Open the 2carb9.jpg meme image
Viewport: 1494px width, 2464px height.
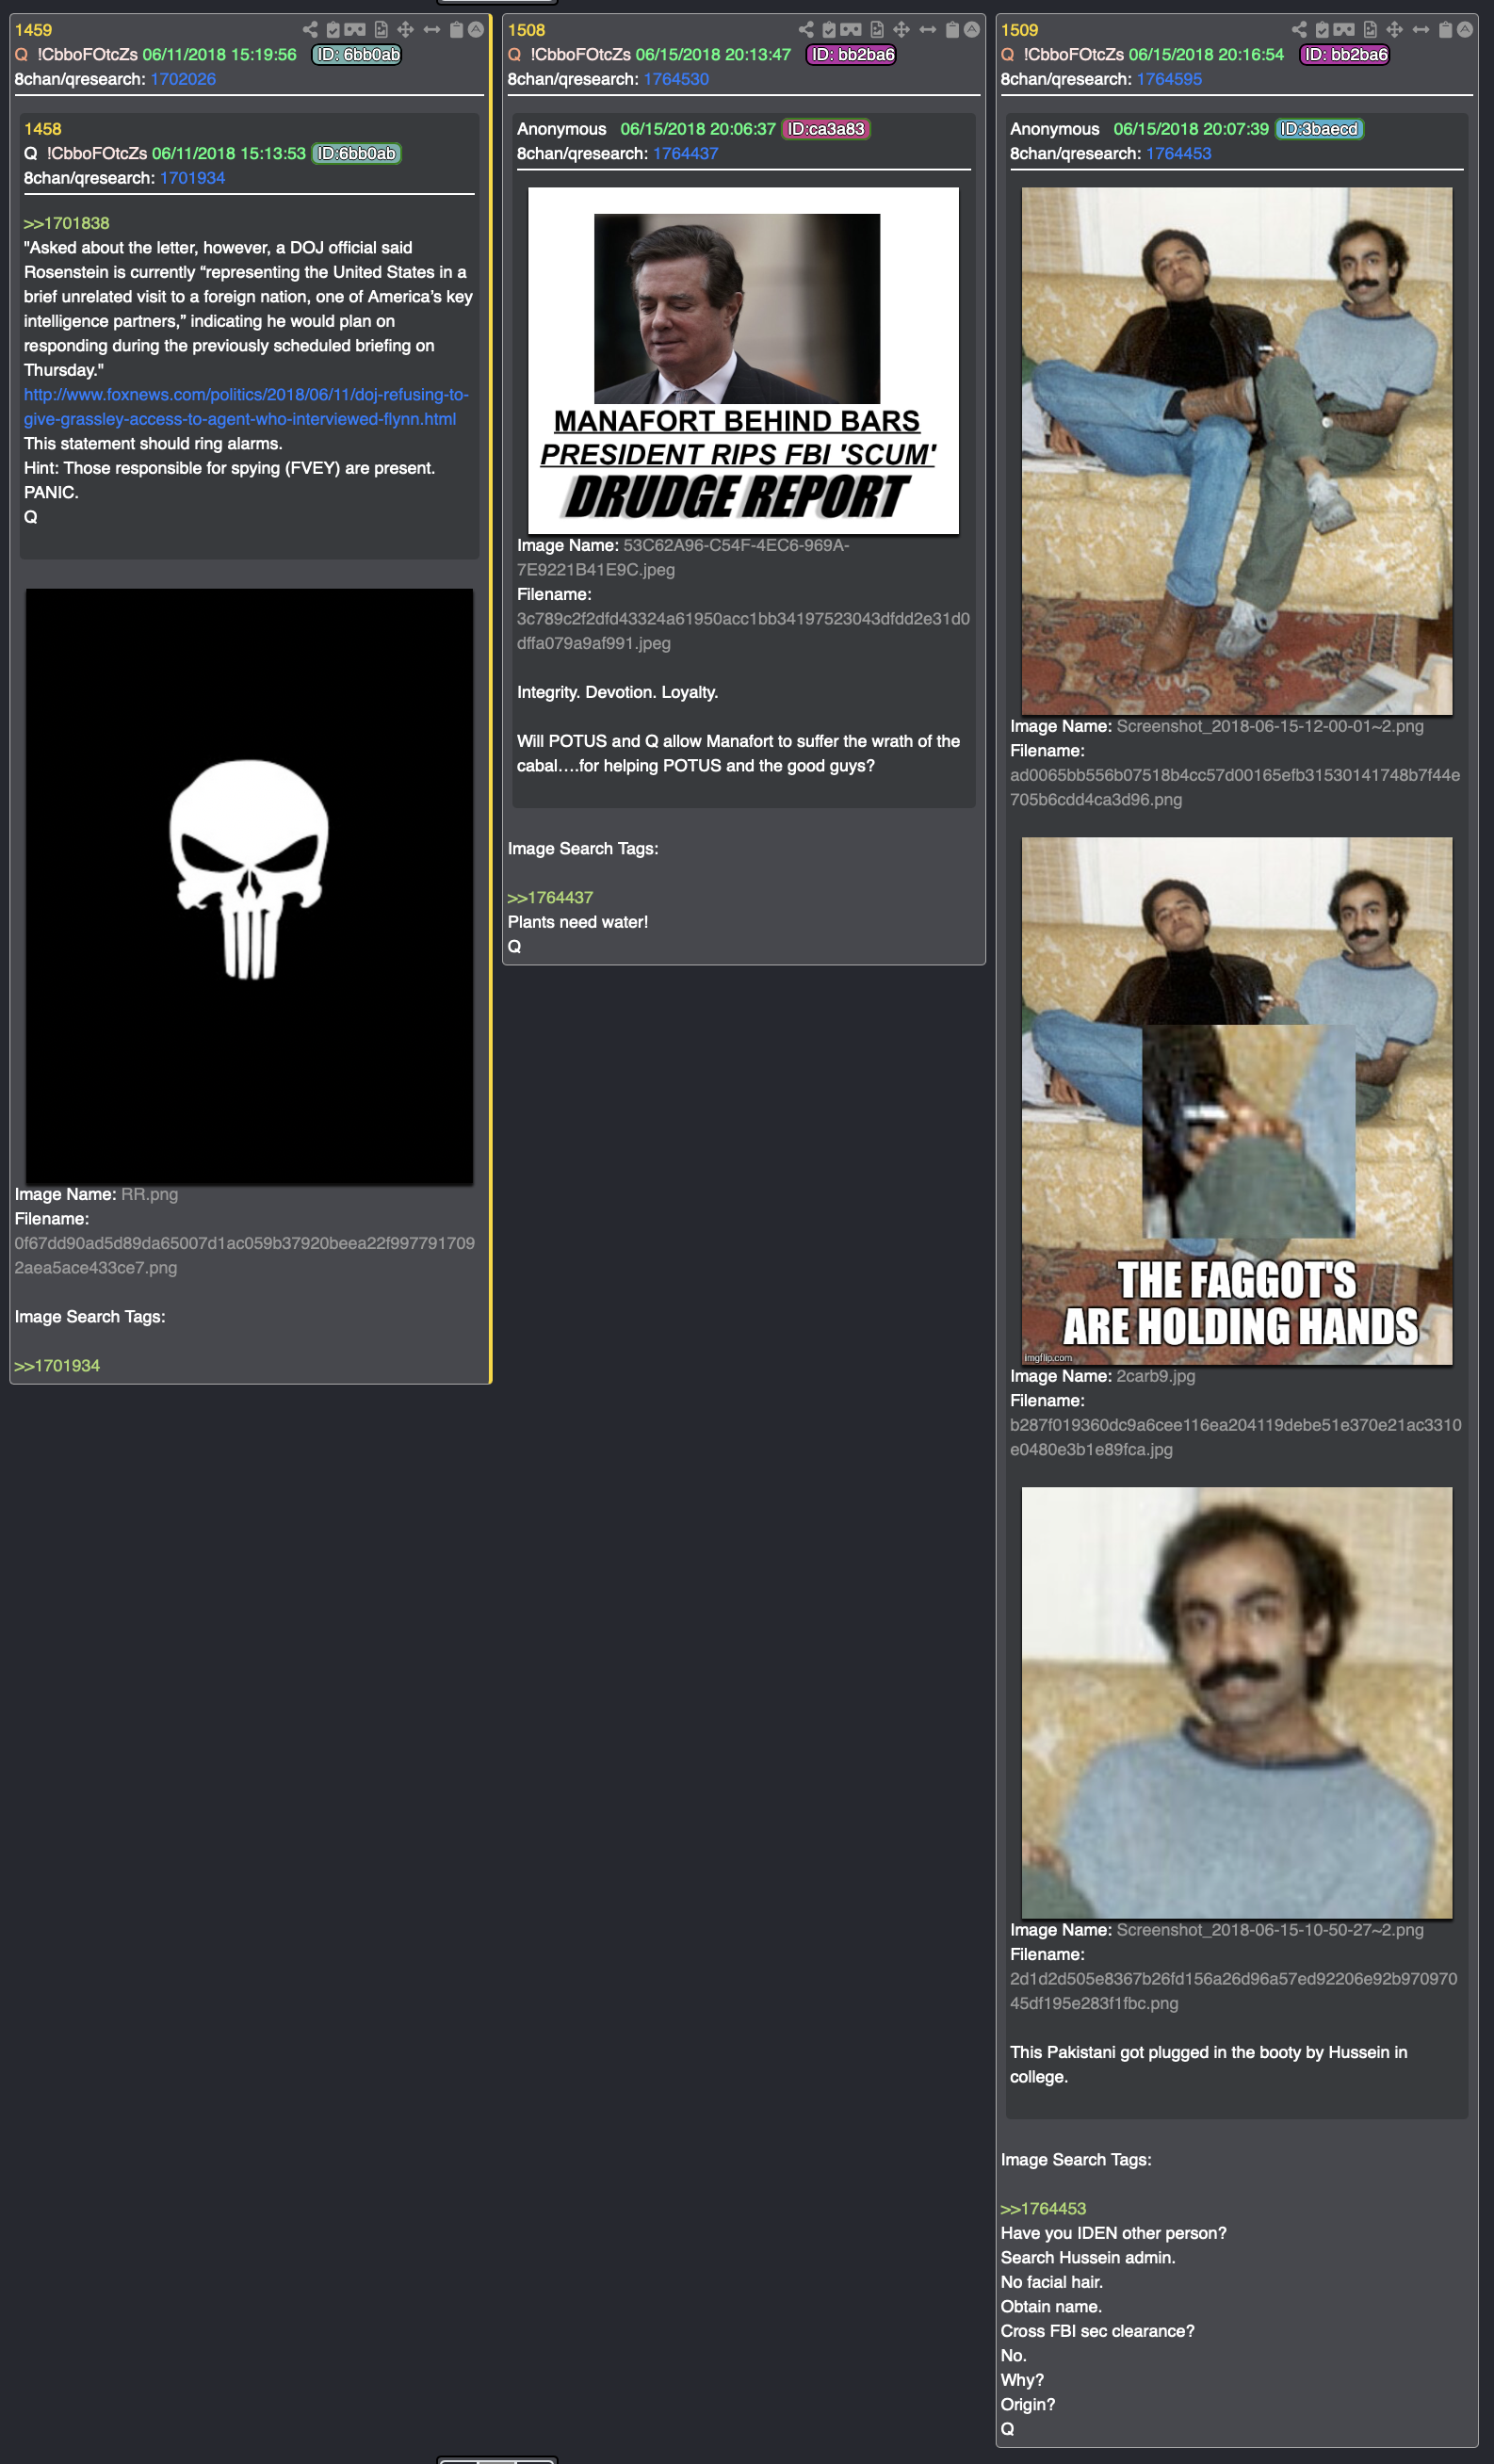1236,1101
